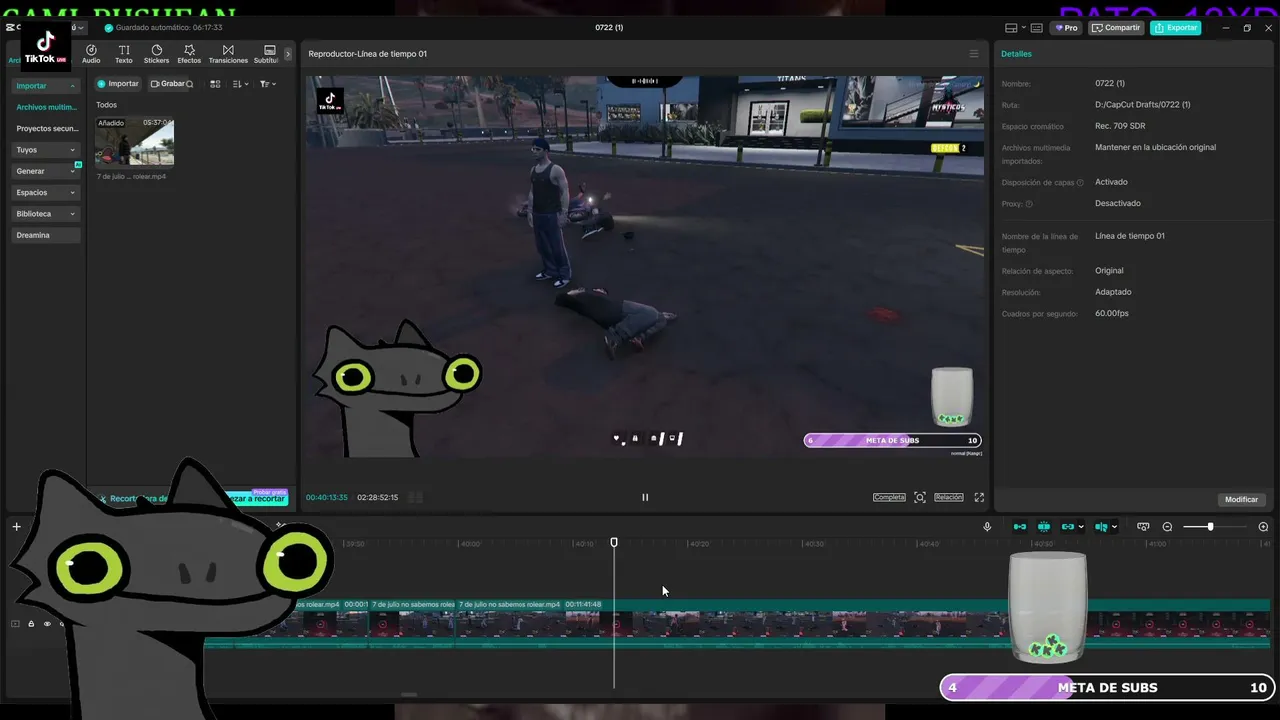Image resolution: width=1280 pixels, height=720 pixels.
Task: Click the Compartir share button
Action: click(1116, 28)
